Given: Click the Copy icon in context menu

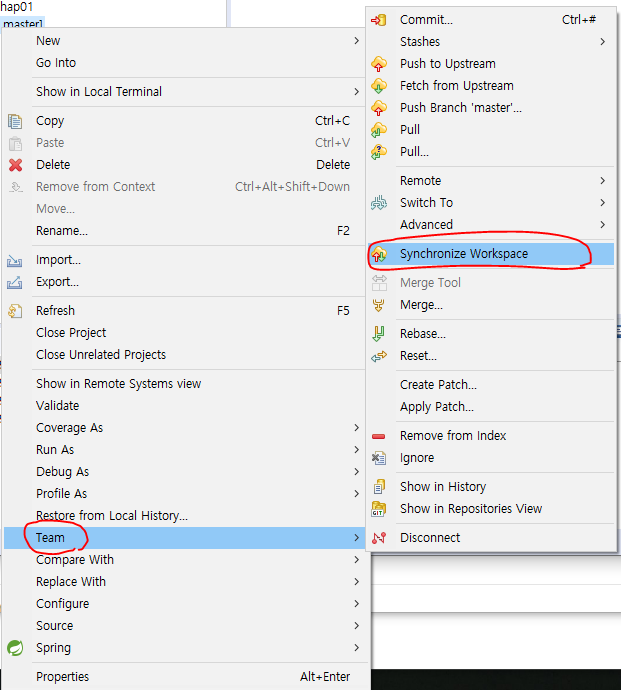Looking at the screenshot, I should click(15, 121).
